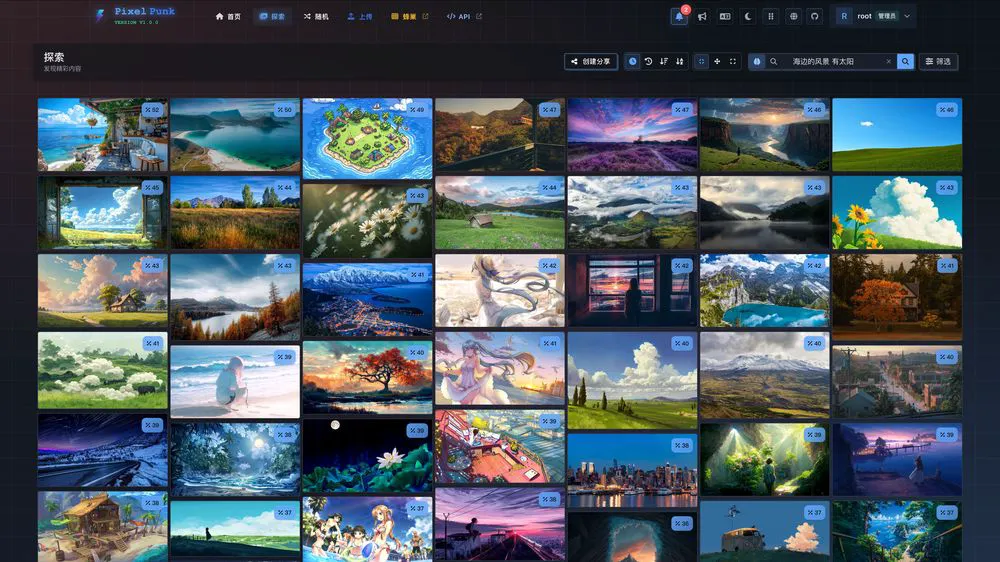Click the fullscreen layout icon
This screenshot has width=1000, height=562.
(x=733, y=61)
